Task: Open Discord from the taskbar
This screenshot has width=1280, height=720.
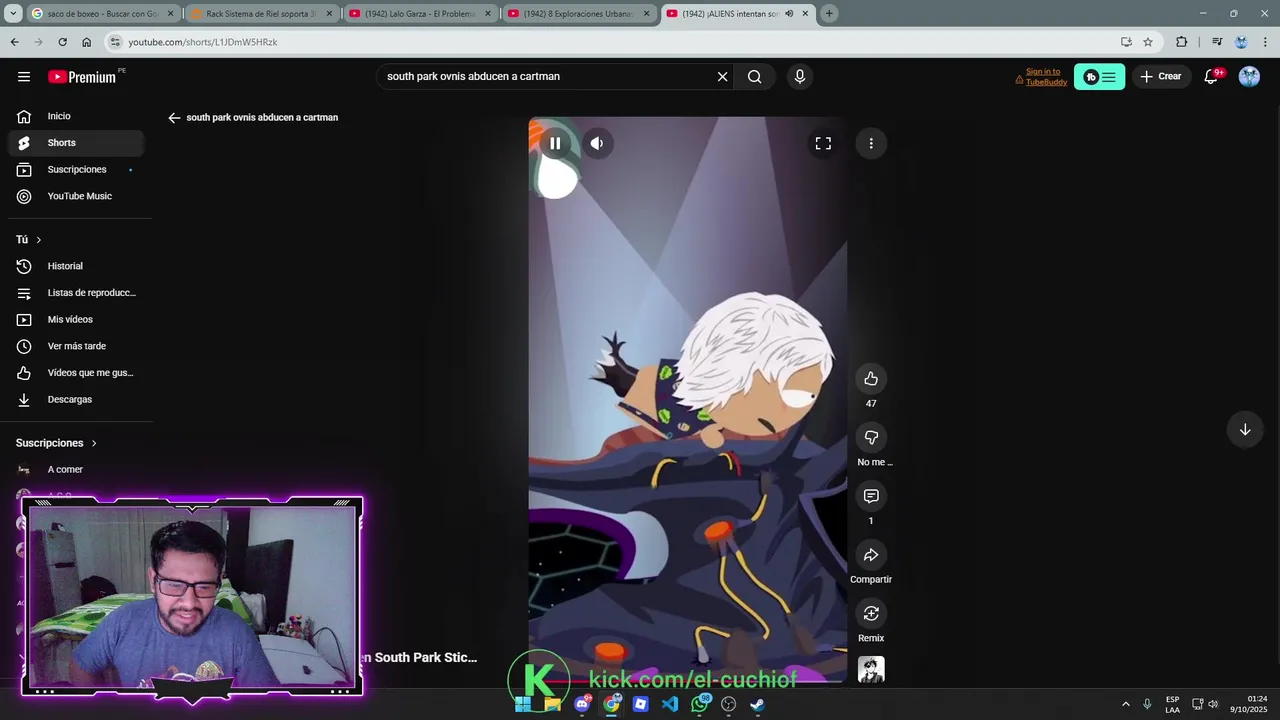Action: [582, 704]
